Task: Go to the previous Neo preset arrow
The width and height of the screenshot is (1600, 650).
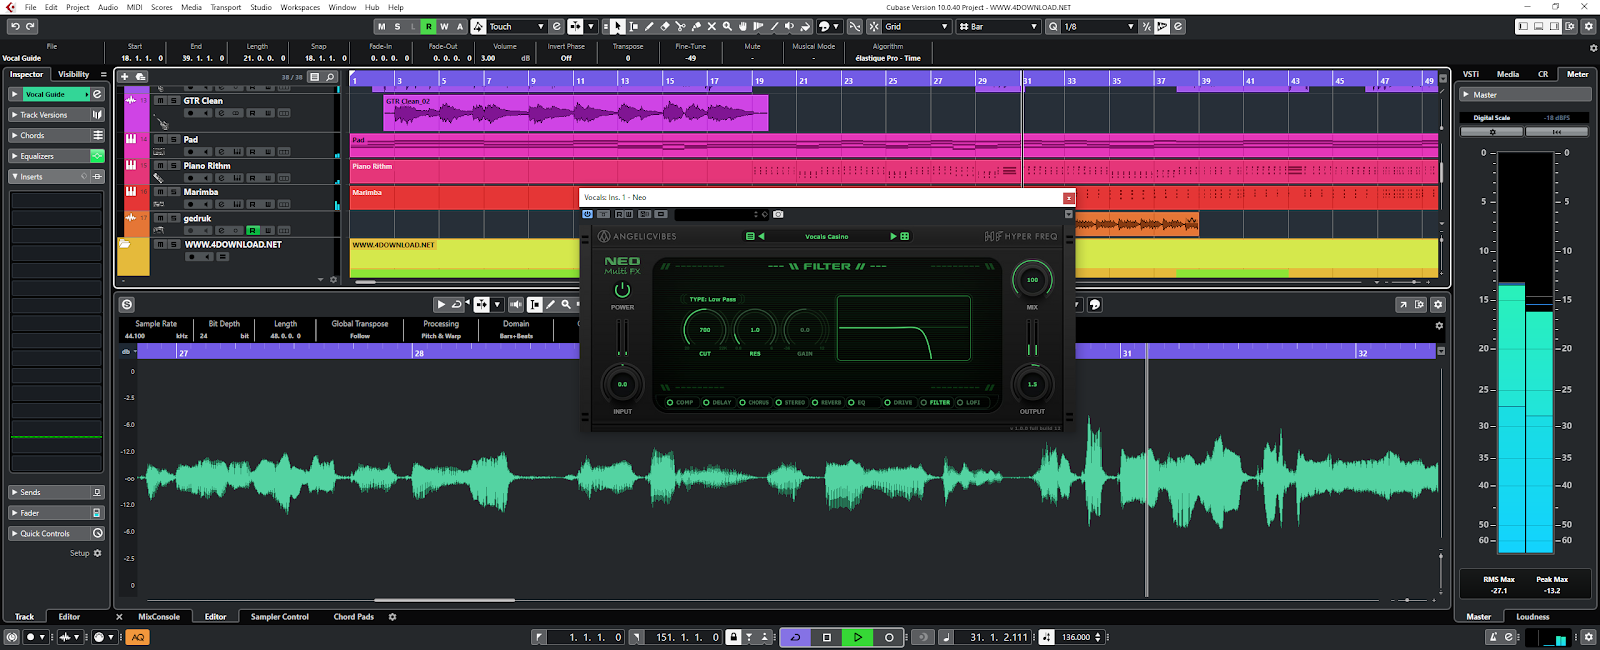Action: [761, 237]
